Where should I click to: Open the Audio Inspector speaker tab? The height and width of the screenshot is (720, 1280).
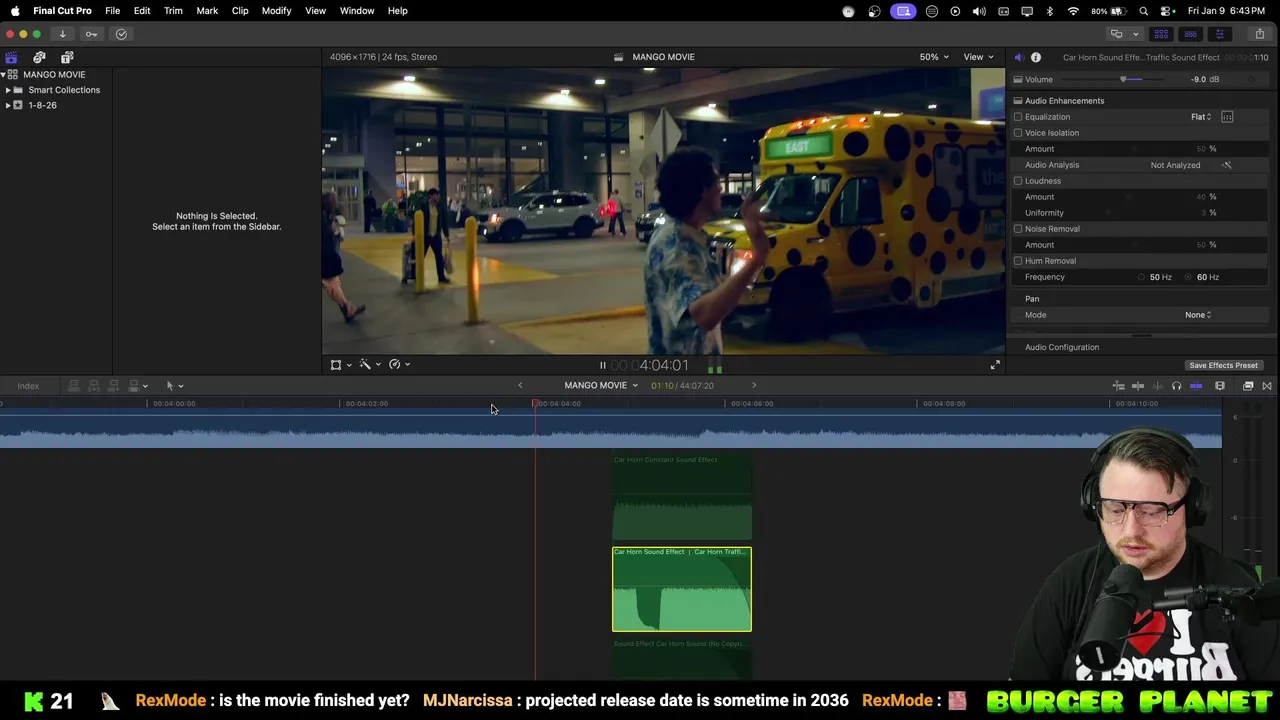tap(1019, 57)
